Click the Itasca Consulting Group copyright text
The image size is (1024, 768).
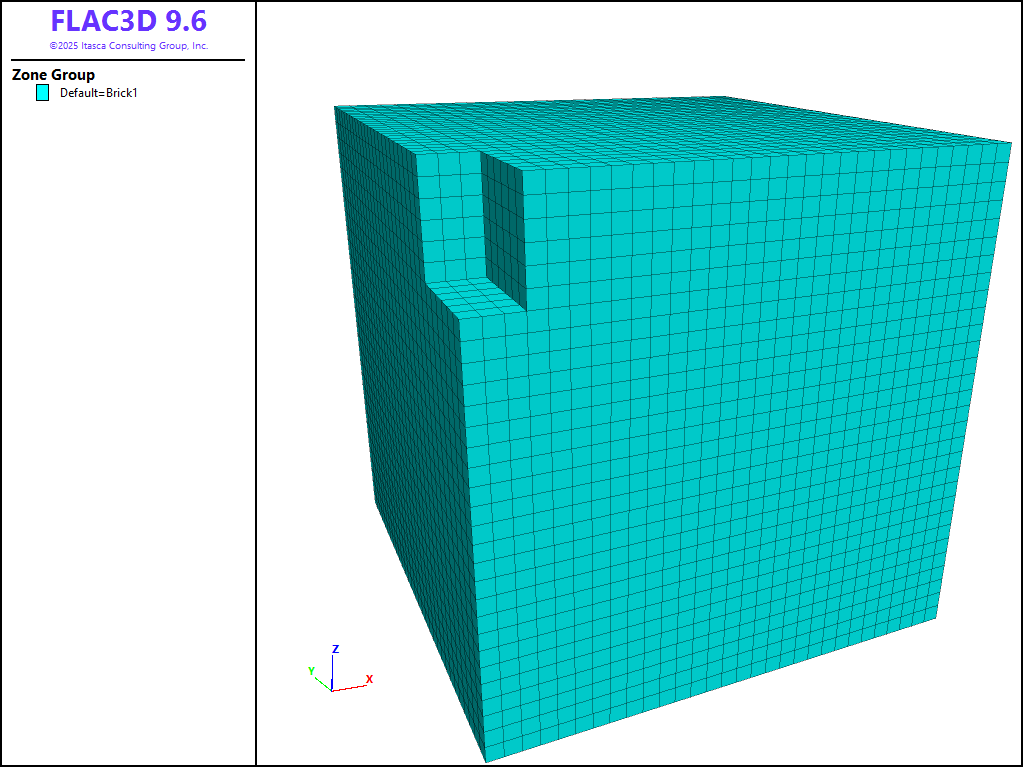click(129, 46)
